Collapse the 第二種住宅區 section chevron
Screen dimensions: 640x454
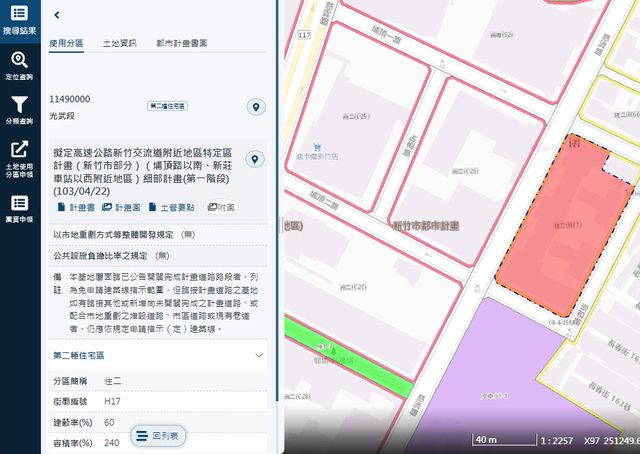coord(259,355)
